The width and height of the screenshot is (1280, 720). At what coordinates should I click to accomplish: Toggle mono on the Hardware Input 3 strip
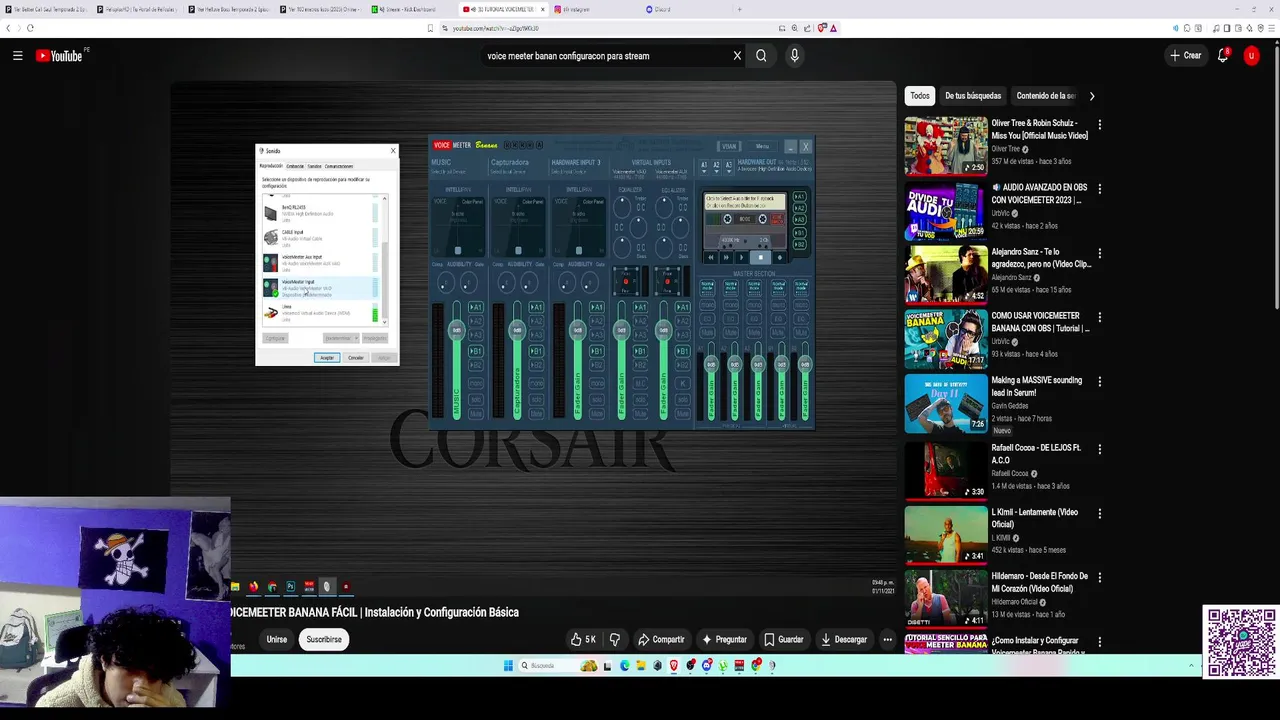click(x=597, y=383)
